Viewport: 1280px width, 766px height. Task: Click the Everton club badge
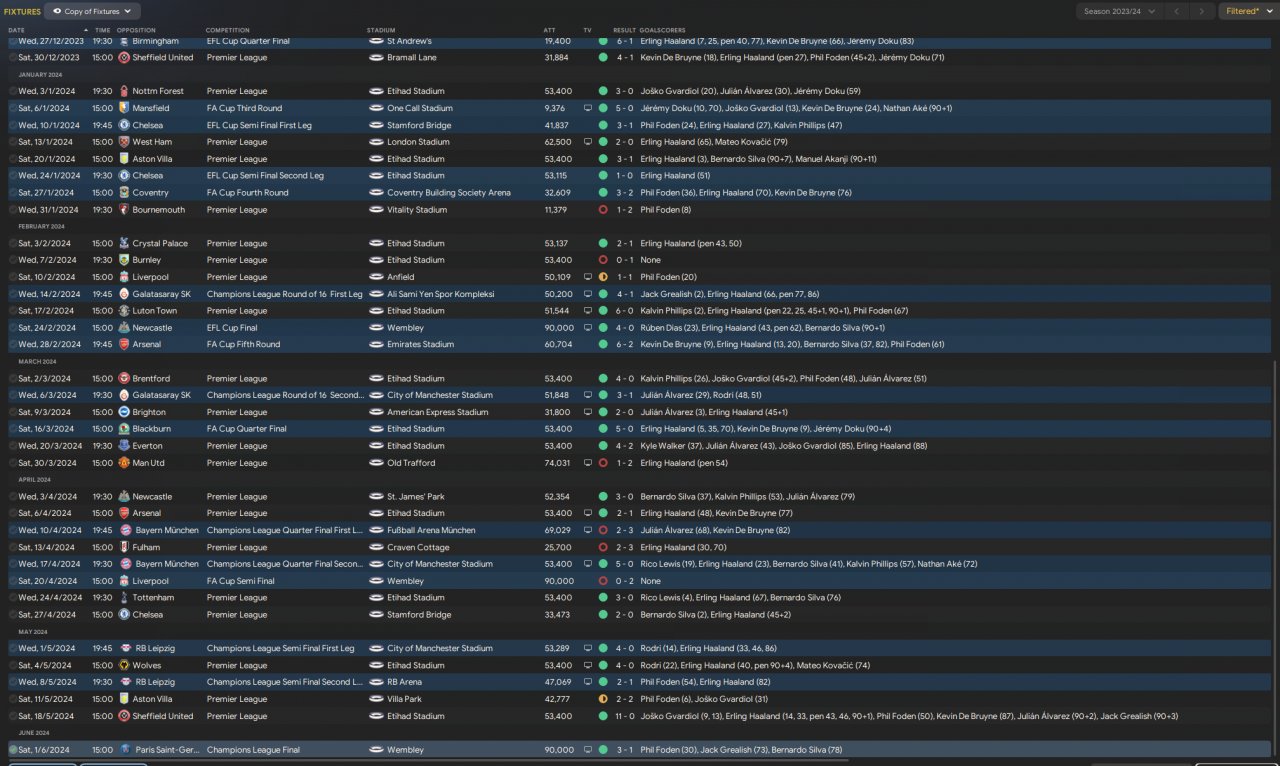[124, 446]
